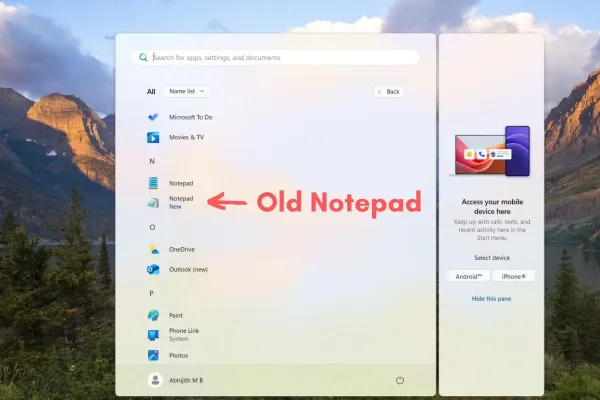The image size is (600, 400).
Task: Click the search magnifier icon
Action: point(143,57)
